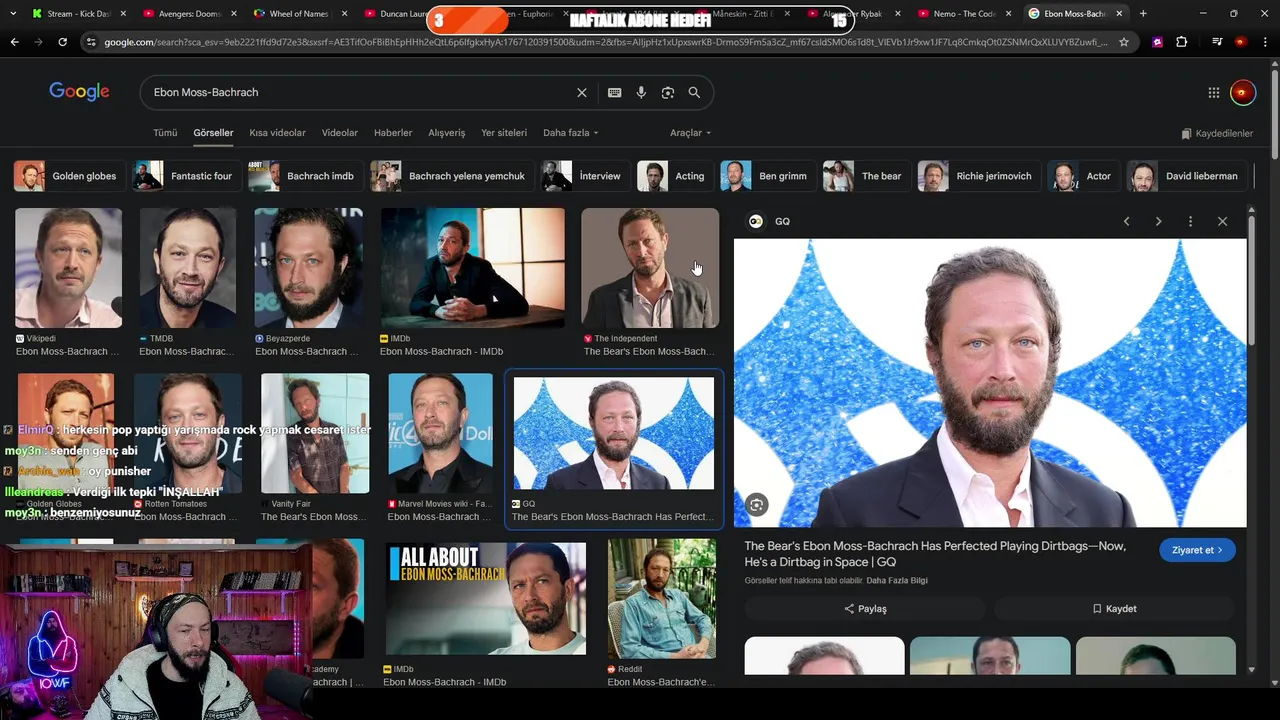
Task: Filter by İnterview chip
Action: (584, 176)
